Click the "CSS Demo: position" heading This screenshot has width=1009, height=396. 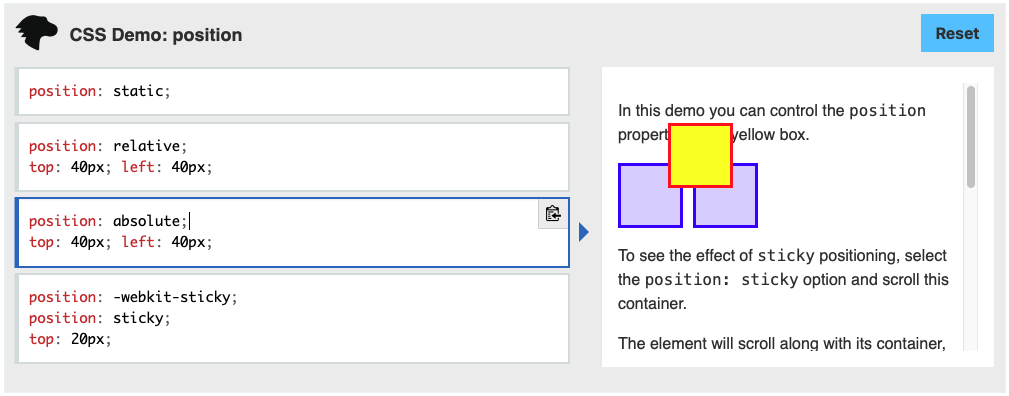[156, 35]
